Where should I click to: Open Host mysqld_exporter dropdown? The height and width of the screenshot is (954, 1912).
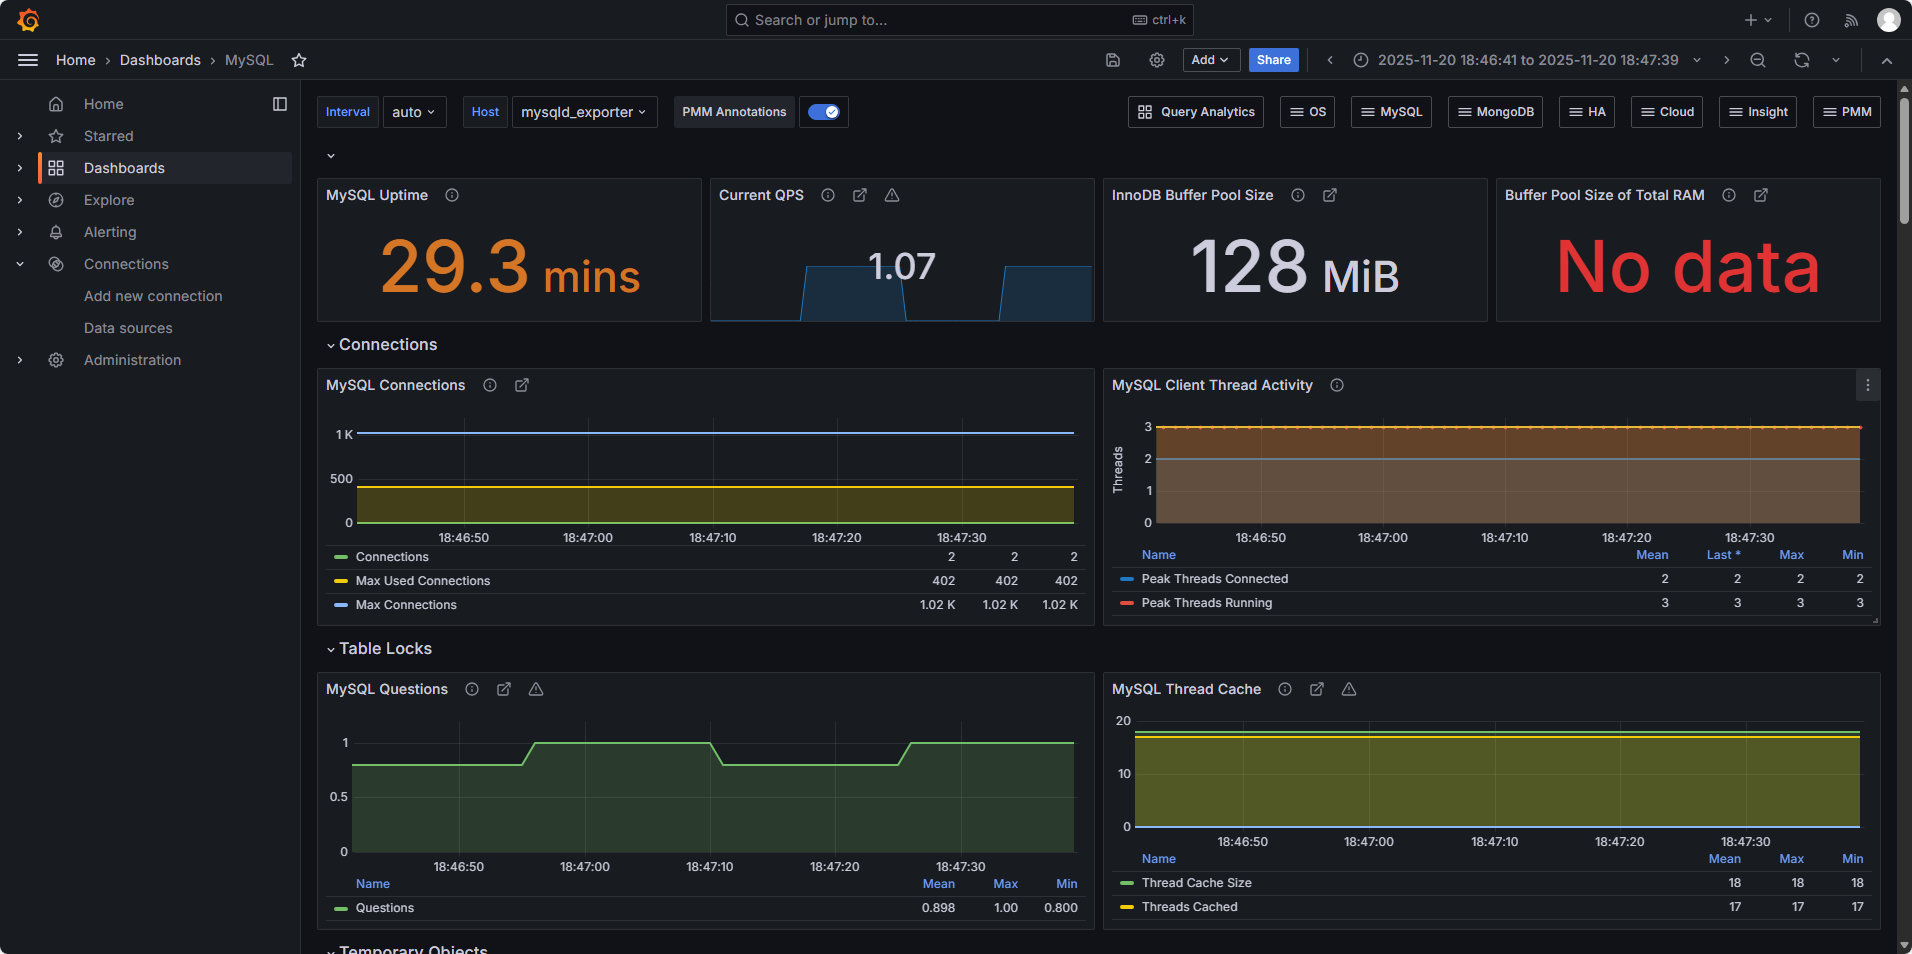pyautogui.click(x=584, y=112)
